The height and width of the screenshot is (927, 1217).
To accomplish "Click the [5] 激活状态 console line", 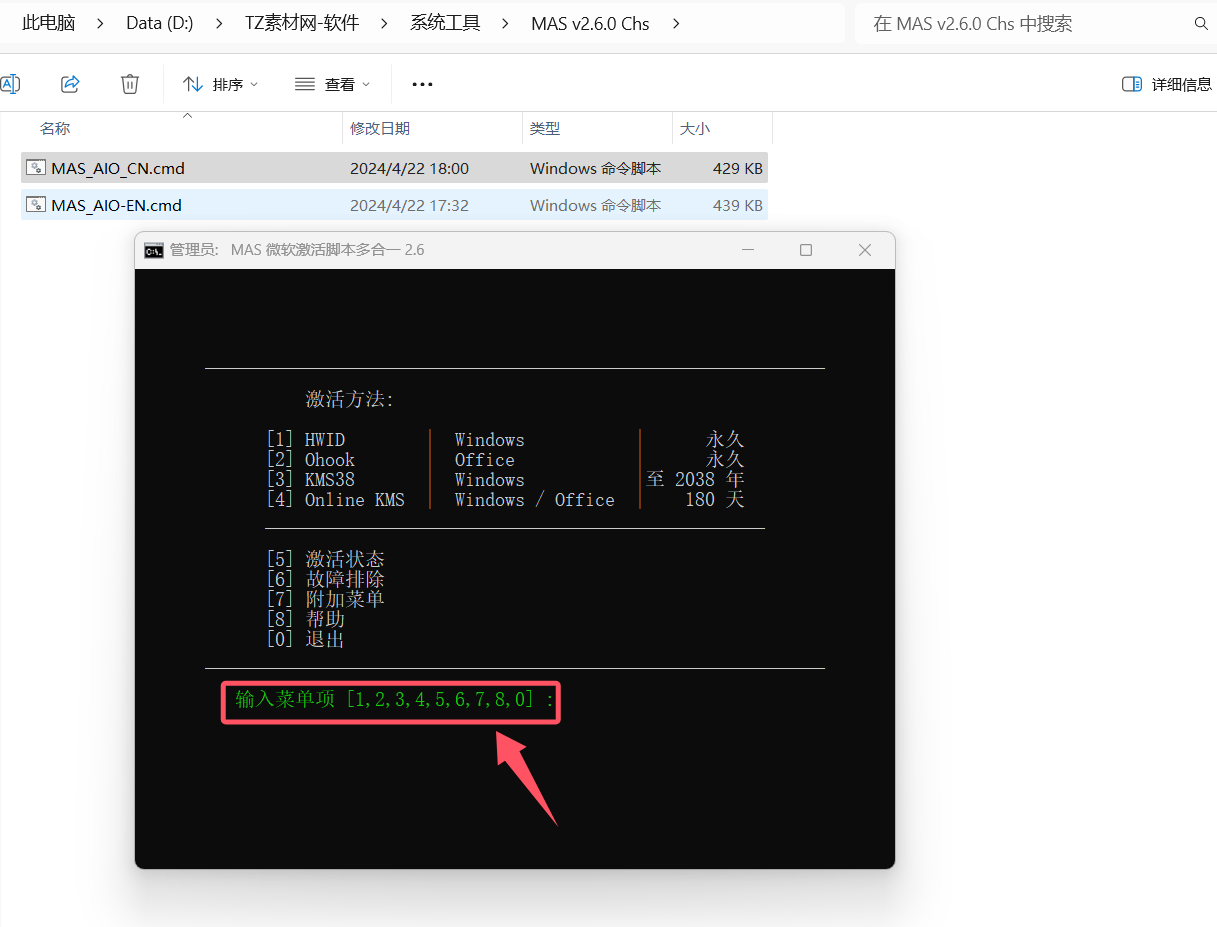I will (x=325, y=559).
